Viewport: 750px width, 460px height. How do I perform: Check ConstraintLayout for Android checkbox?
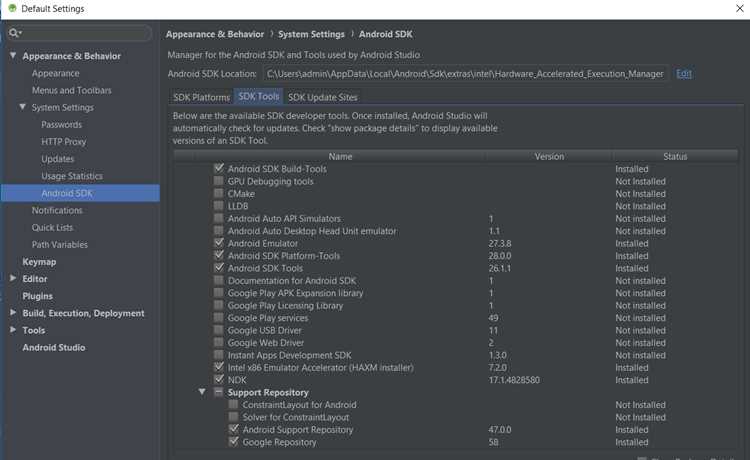(233, 405)
